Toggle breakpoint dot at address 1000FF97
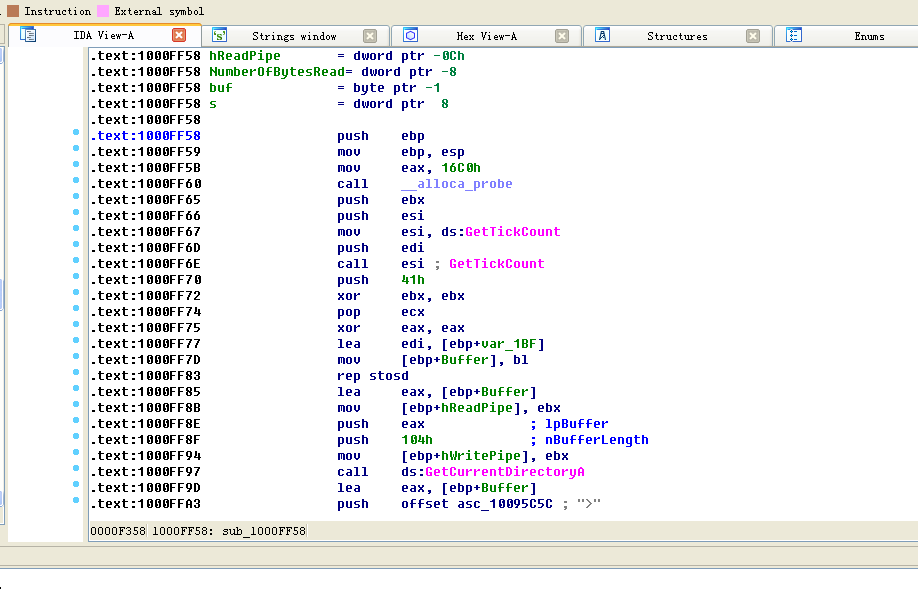Viewport: 918px width, 601px height. coord(76,468)
